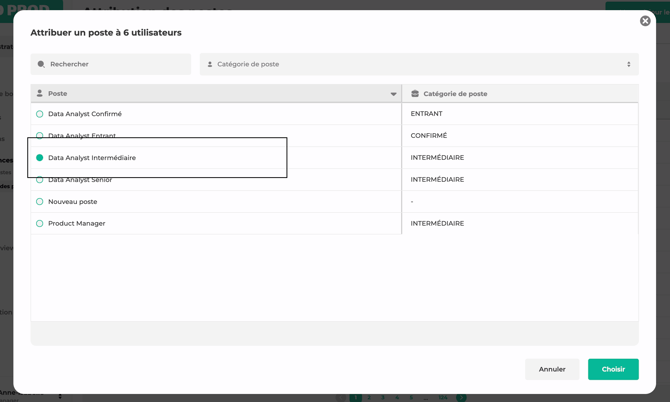Open the Catégorie de poste filter dropdown

(x=418, y=64)
